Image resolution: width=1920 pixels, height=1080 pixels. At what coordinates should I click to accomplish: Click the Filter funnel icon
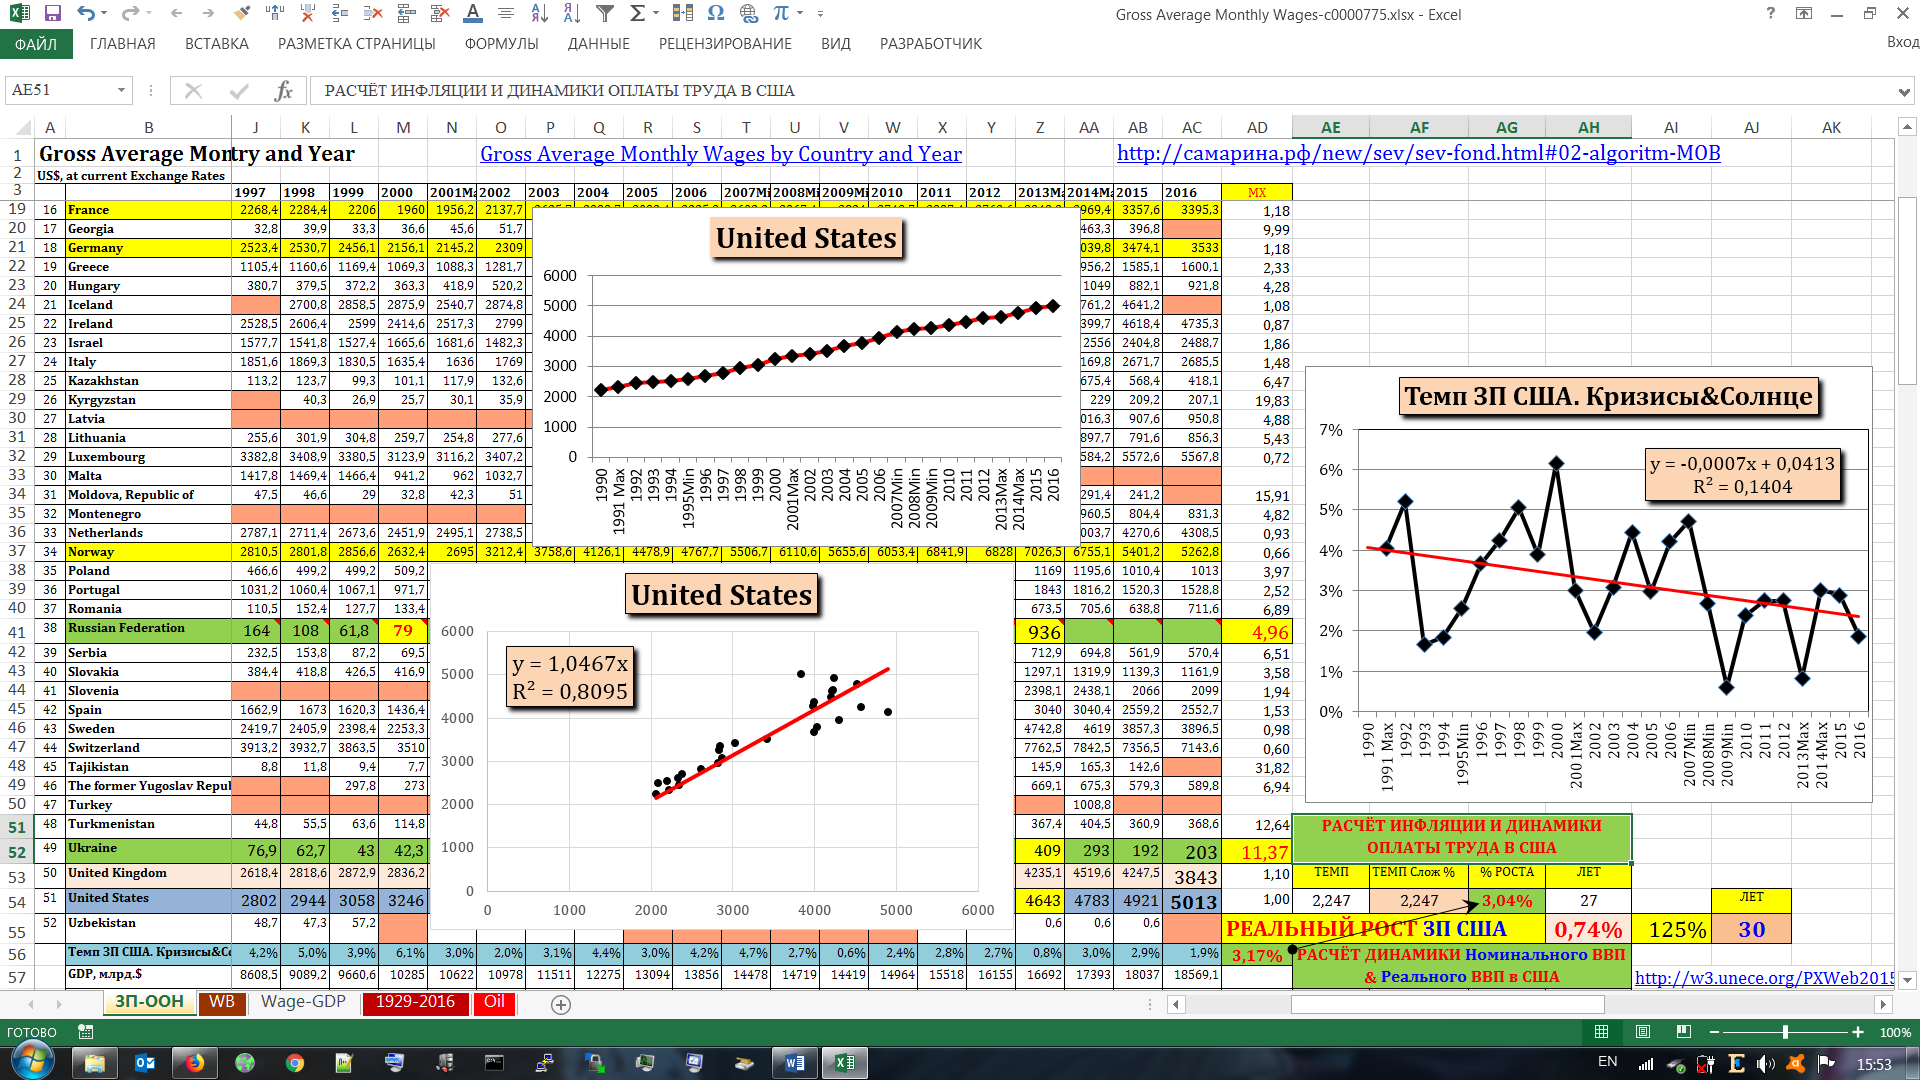(605, 14)
